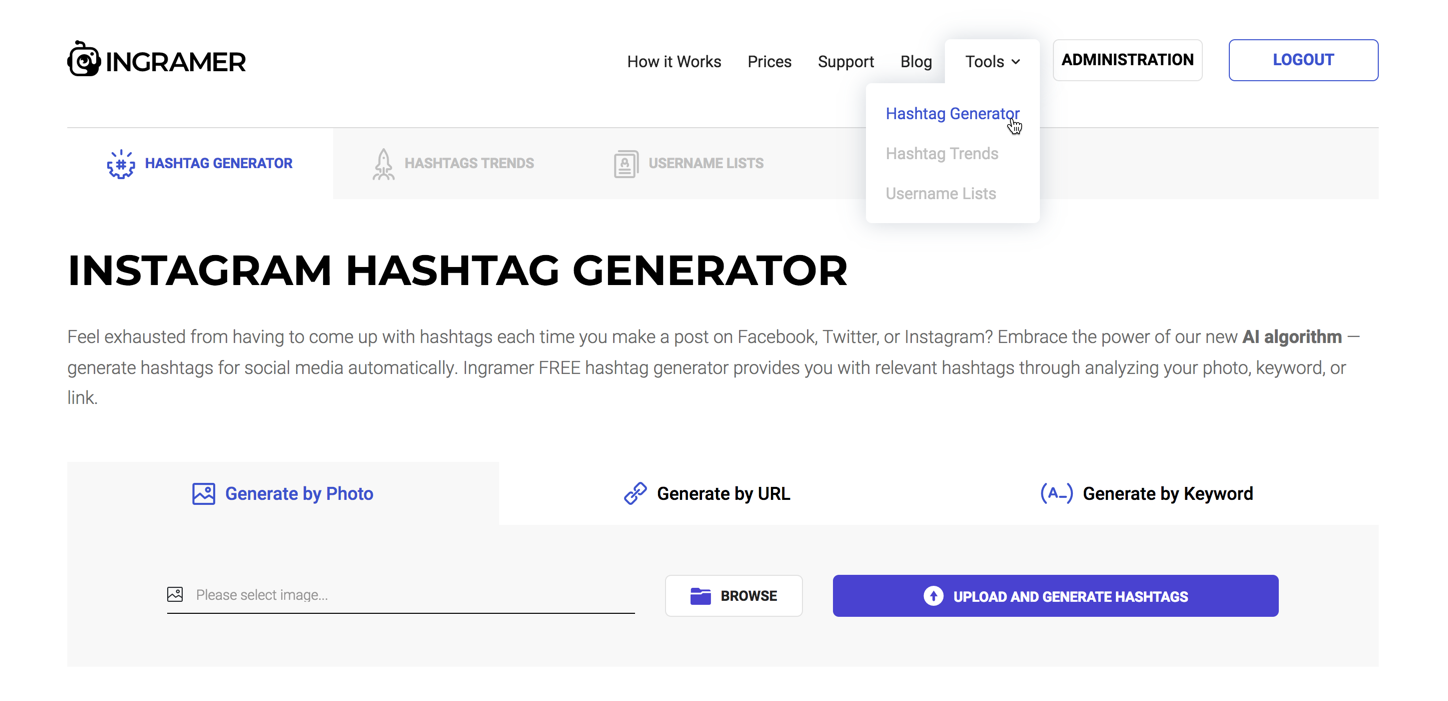Click the Instagram Hashtag Generator heading
The width and height of the screenshot is (1448, 701).
(458, 271)
